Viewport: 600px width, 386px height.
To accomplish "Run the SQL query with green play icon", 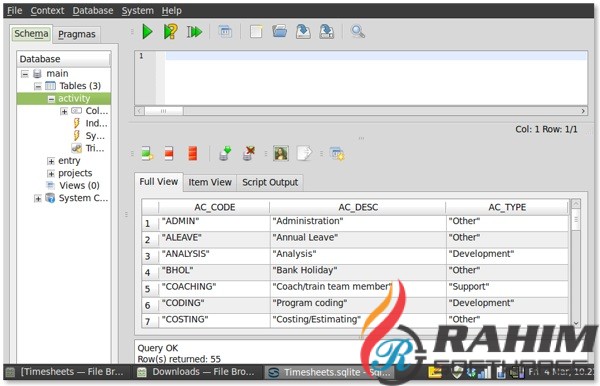I will [147, 31].
